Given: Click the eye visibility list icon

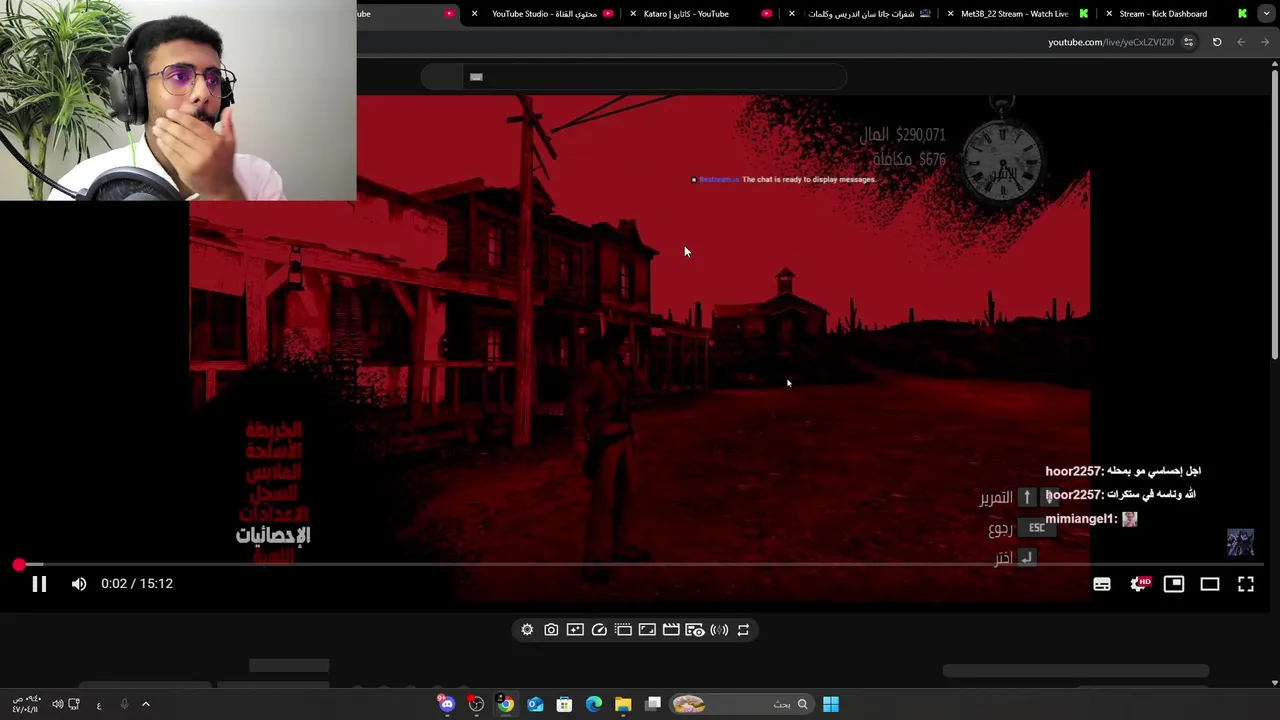Looking at the screenshot, I should pyautogui.click(x=695, y=630).
